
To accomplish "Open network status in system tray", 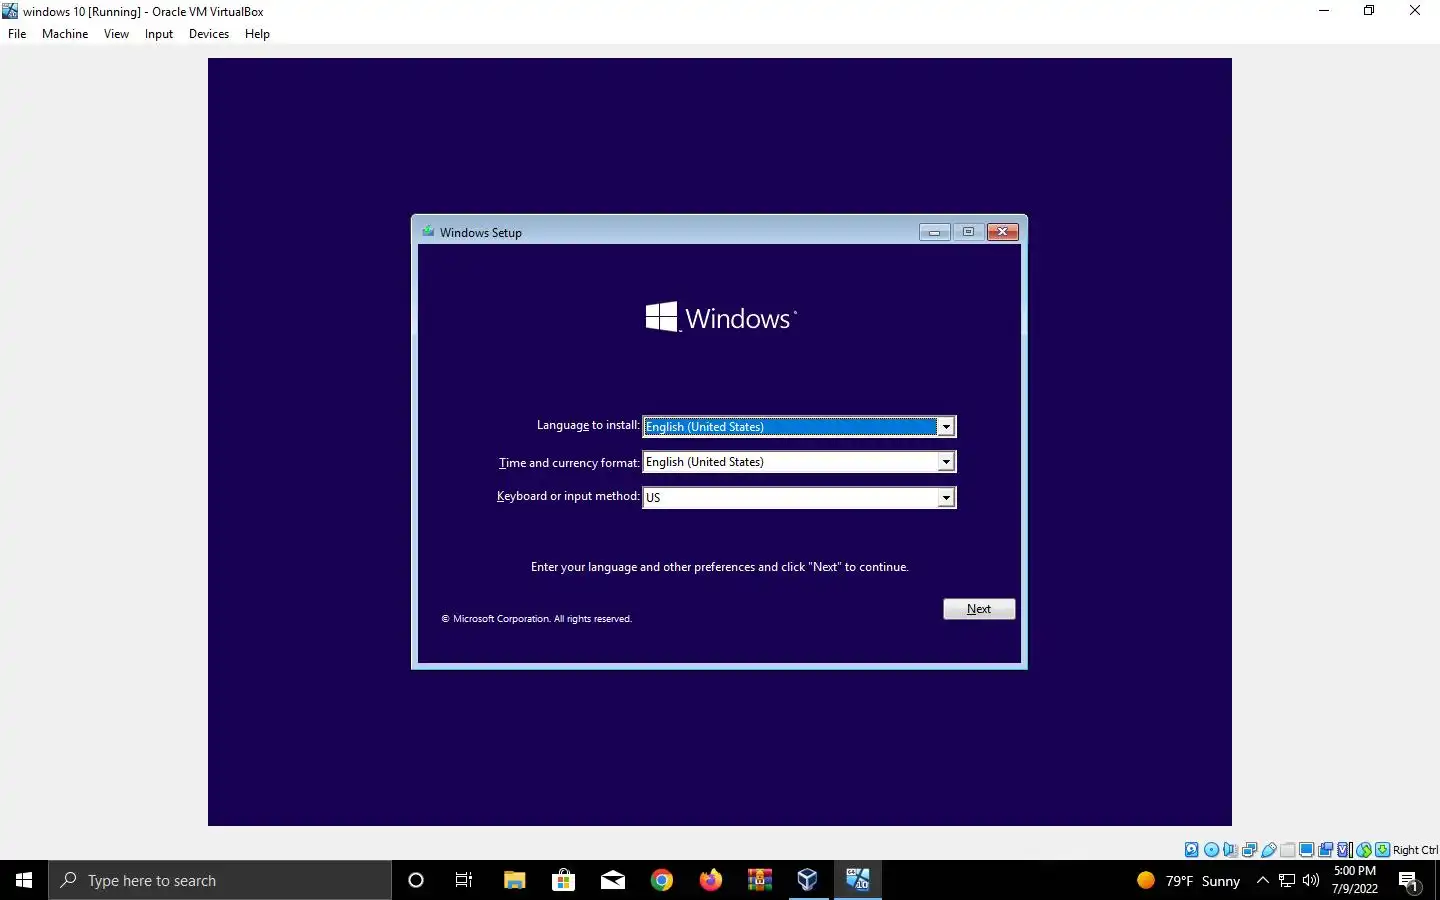I will 1287,880.
